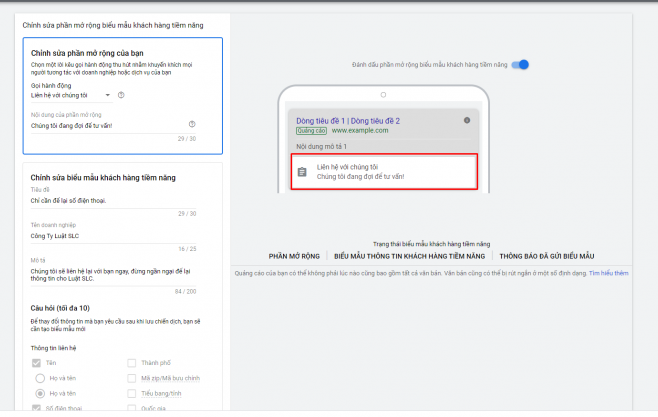
Task: Click the description field about Luật SLC
Action: (x=113, y=275)
